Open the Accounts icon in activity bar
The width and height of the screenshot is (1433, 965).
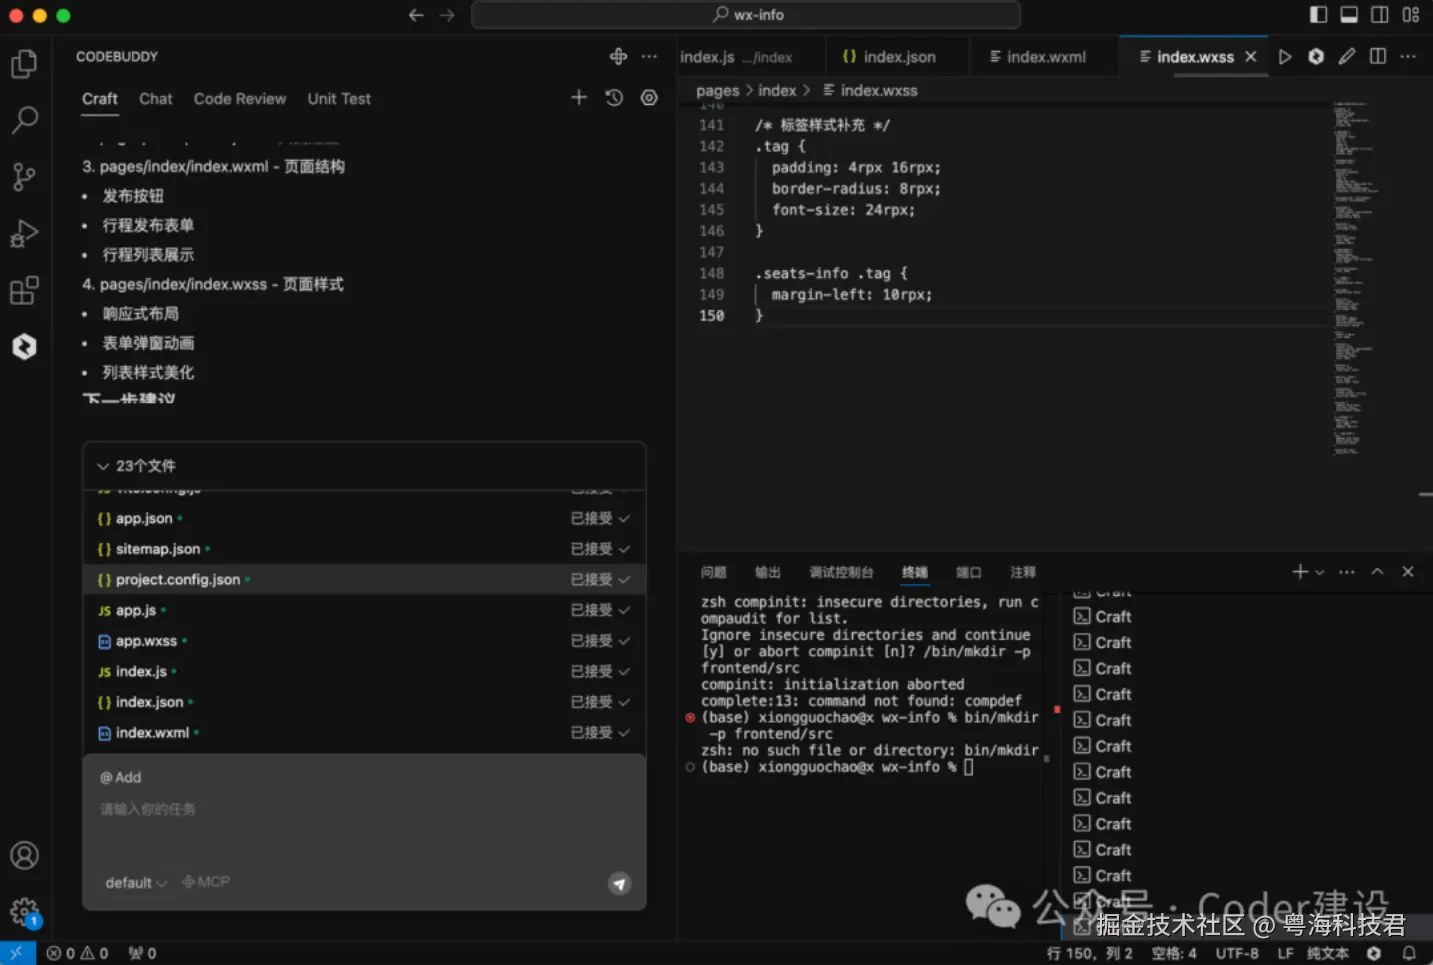pyautogui.click(x=24, y=855)
